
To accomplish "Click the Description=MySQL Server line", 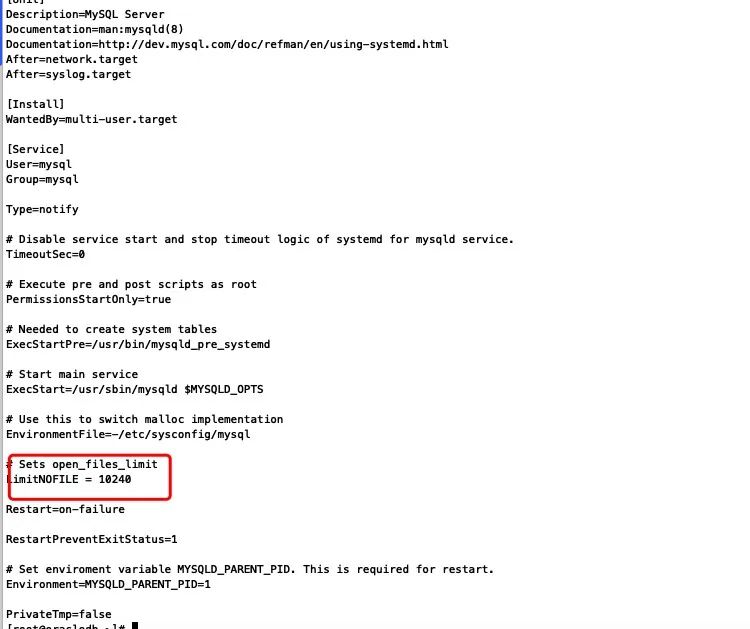I will (x=85, y=14).
